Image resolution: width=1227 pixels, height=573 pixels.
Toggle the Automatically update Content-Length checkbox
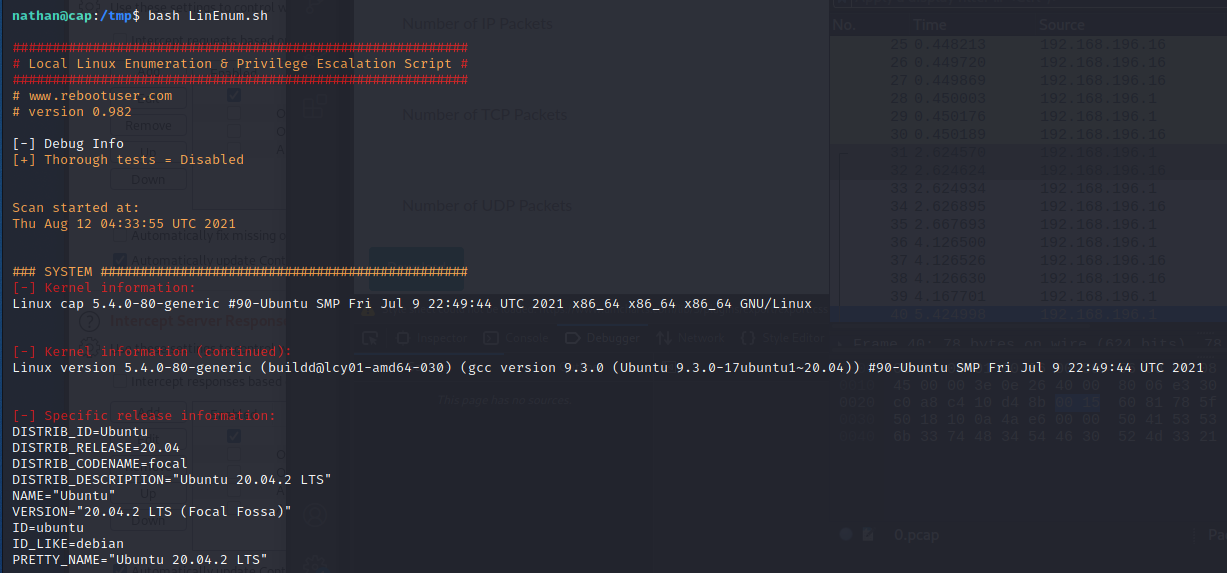click(x=120, y=260)
